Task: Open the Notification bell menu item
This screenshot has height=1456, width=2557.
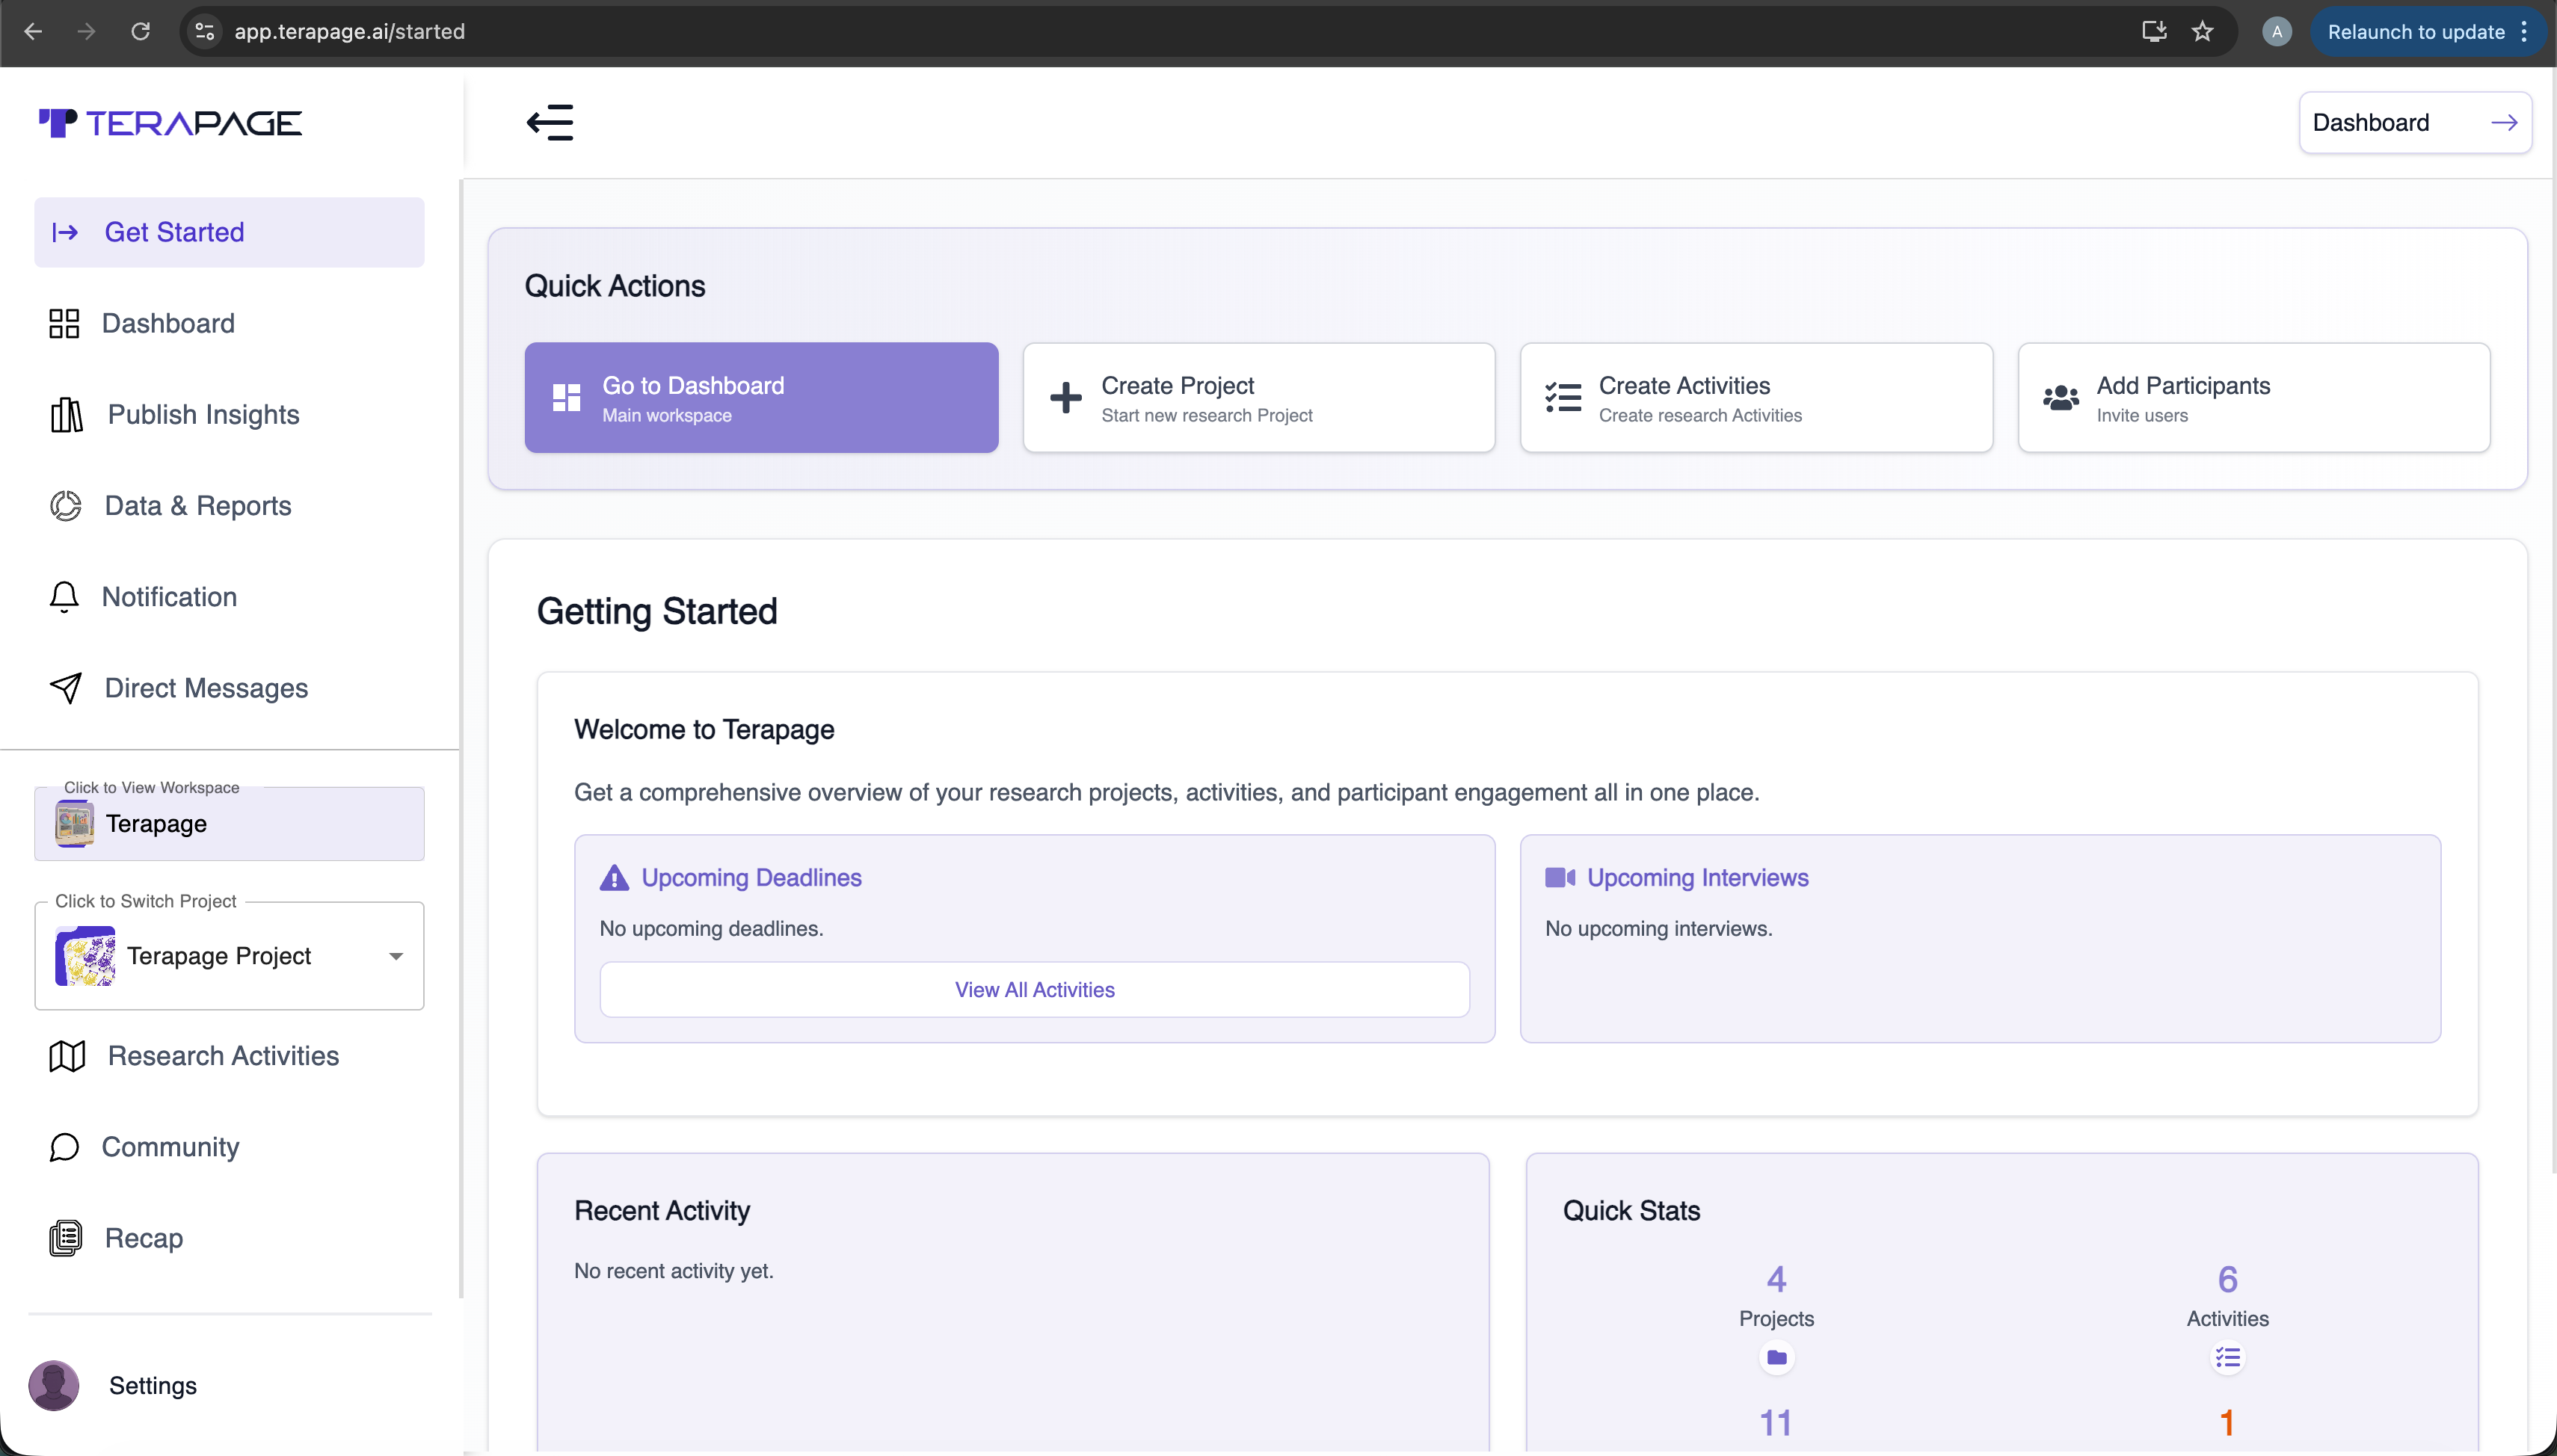Action: (169, 597)
